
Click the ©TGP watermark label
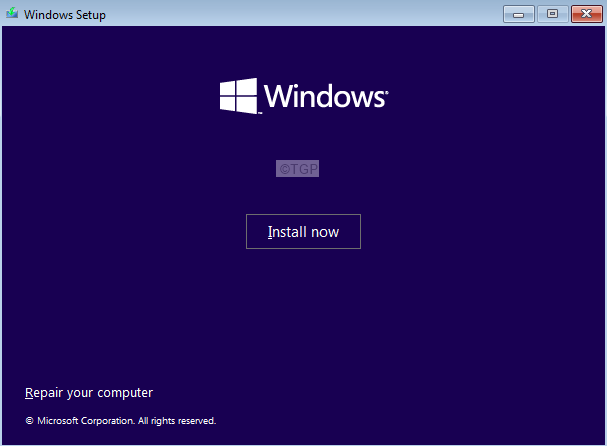pos(297,169)
